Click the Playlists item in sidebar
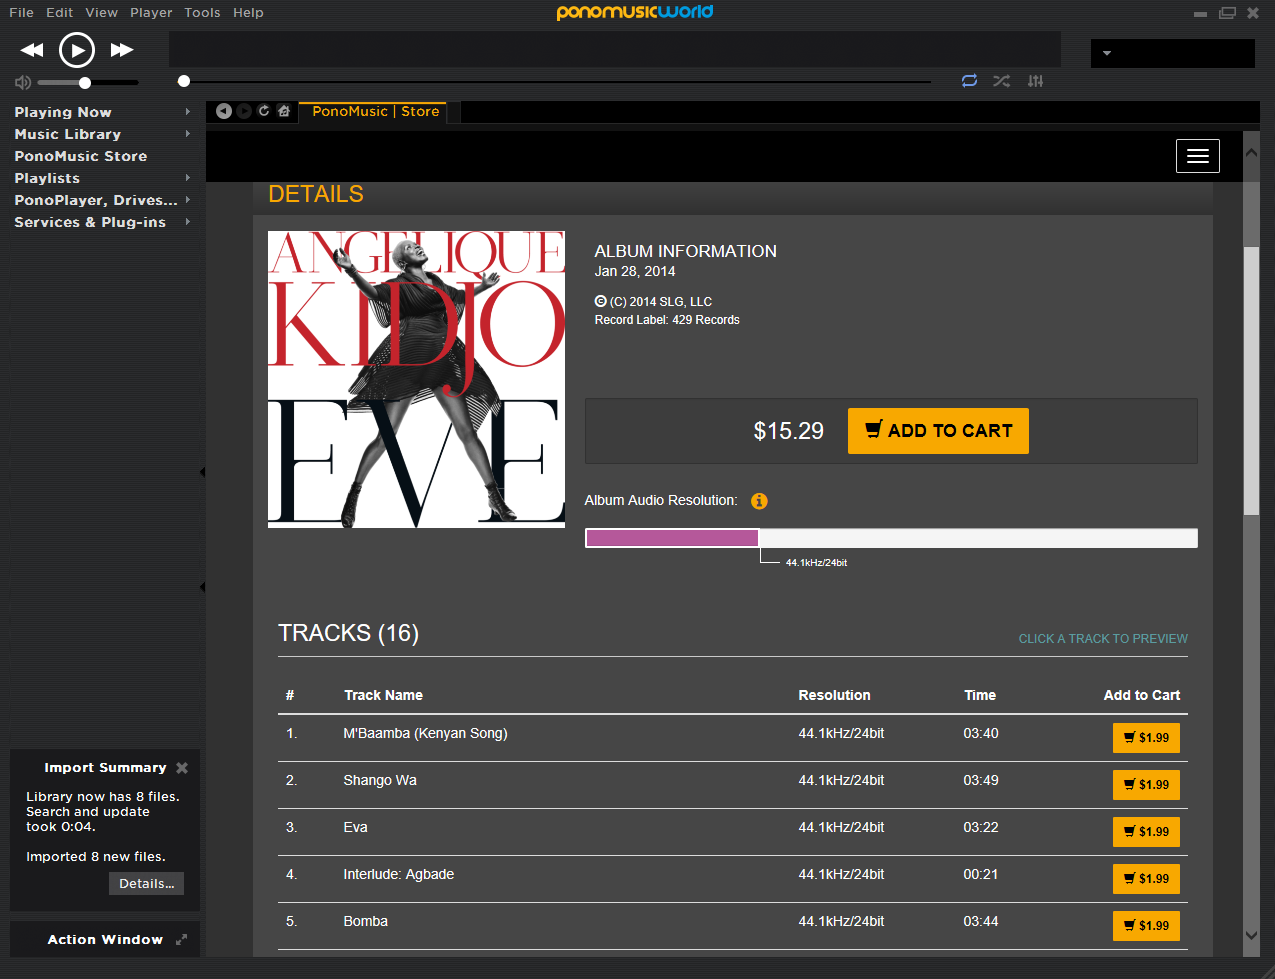Image resolution: width=1275 pixels, height=979 pixels. click(x=47, y=178)
